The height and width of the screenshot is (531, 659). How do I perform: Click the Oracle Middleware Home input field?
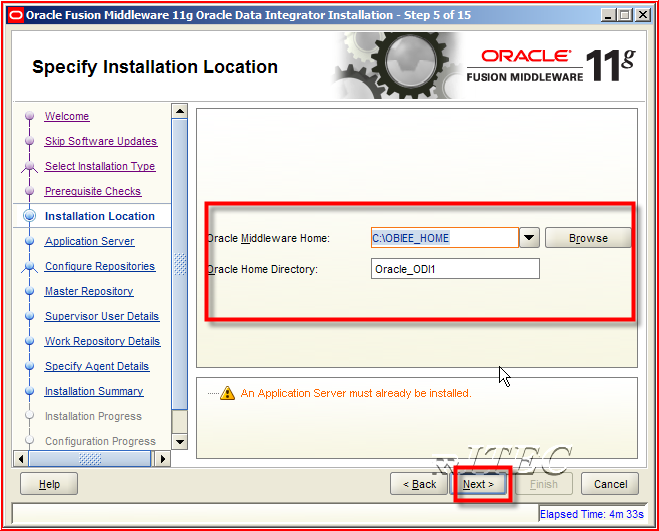point(445,238)
